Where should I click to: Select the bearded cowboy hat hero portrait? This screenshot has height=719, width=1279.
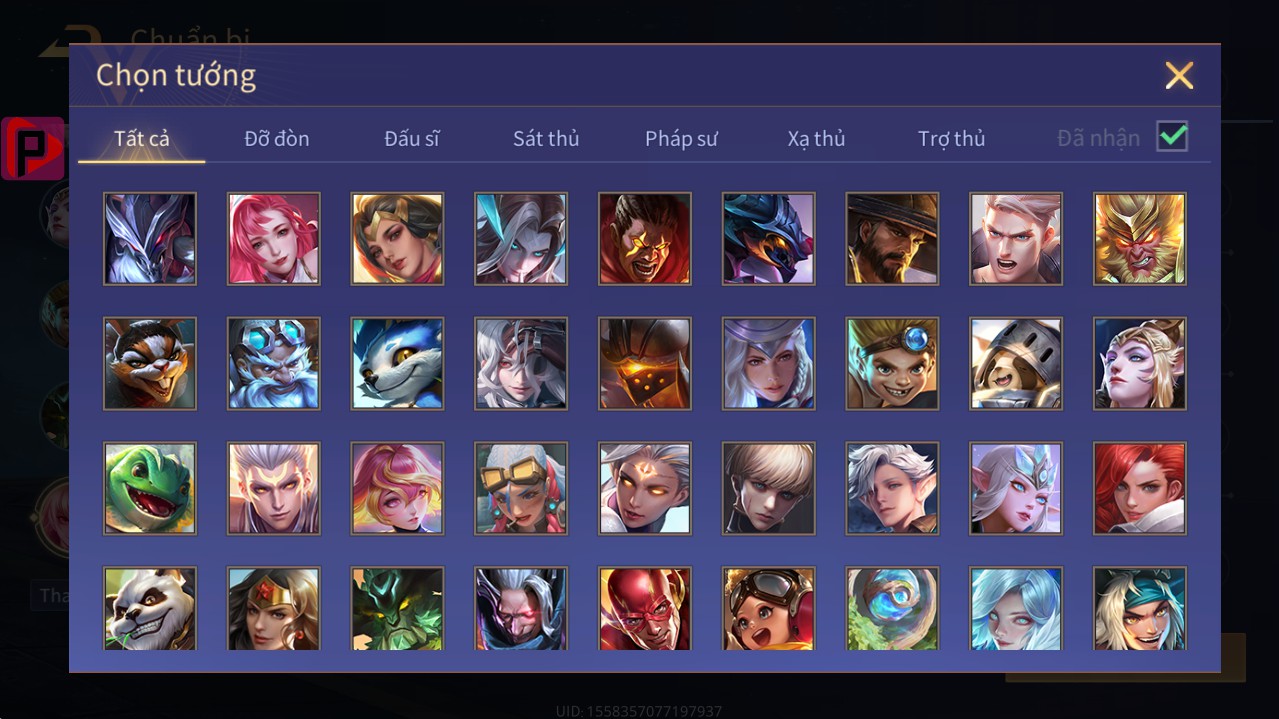tap(892, 239)
